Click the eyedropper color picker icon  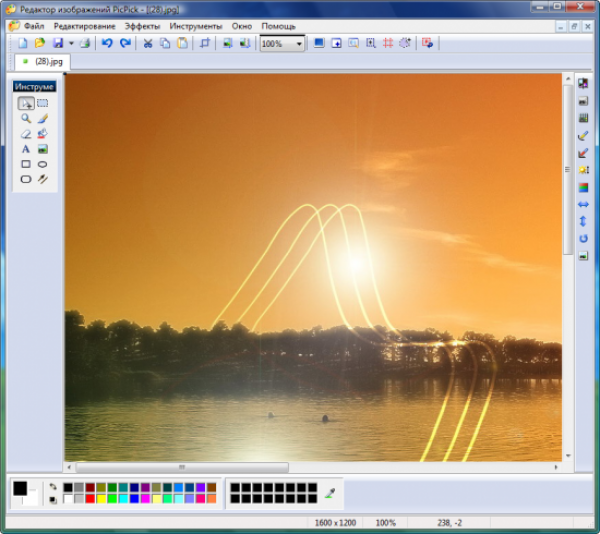pyautogui.click(x=330, y=493)
